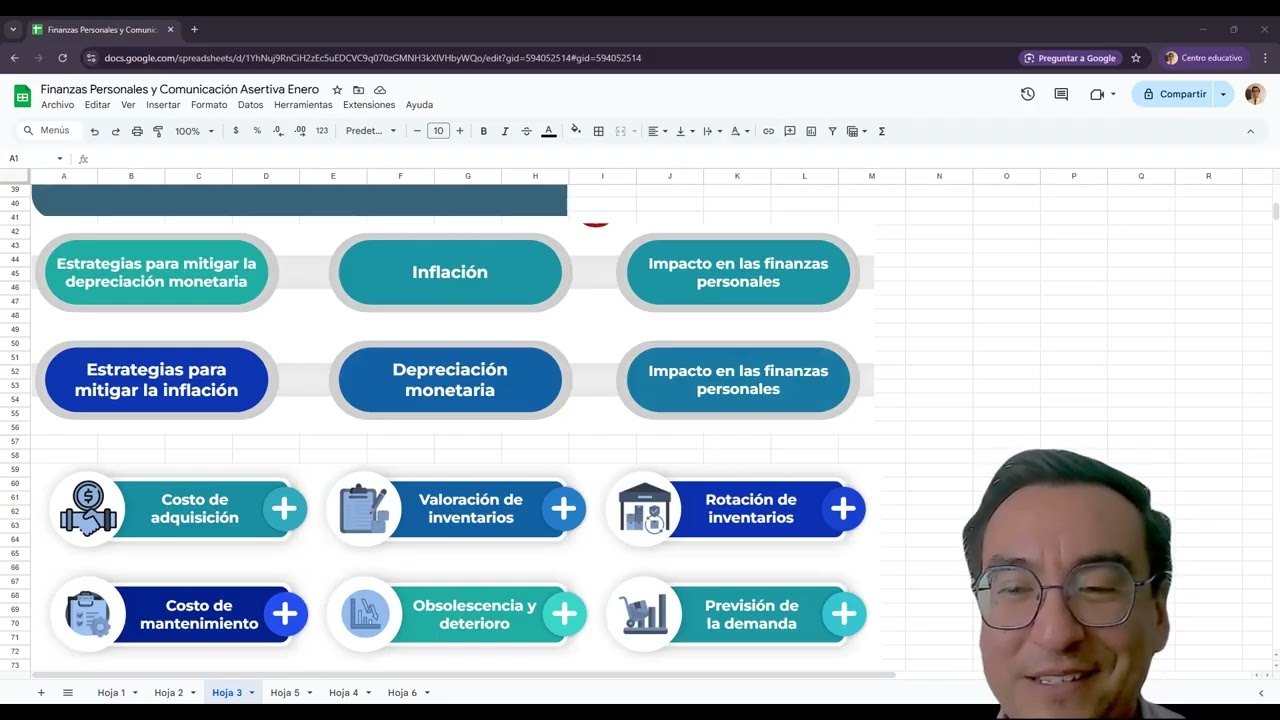The width and height of the screenshot is (1280, 720).
Task: Insert a comment from toolbar
Action: 790,131
